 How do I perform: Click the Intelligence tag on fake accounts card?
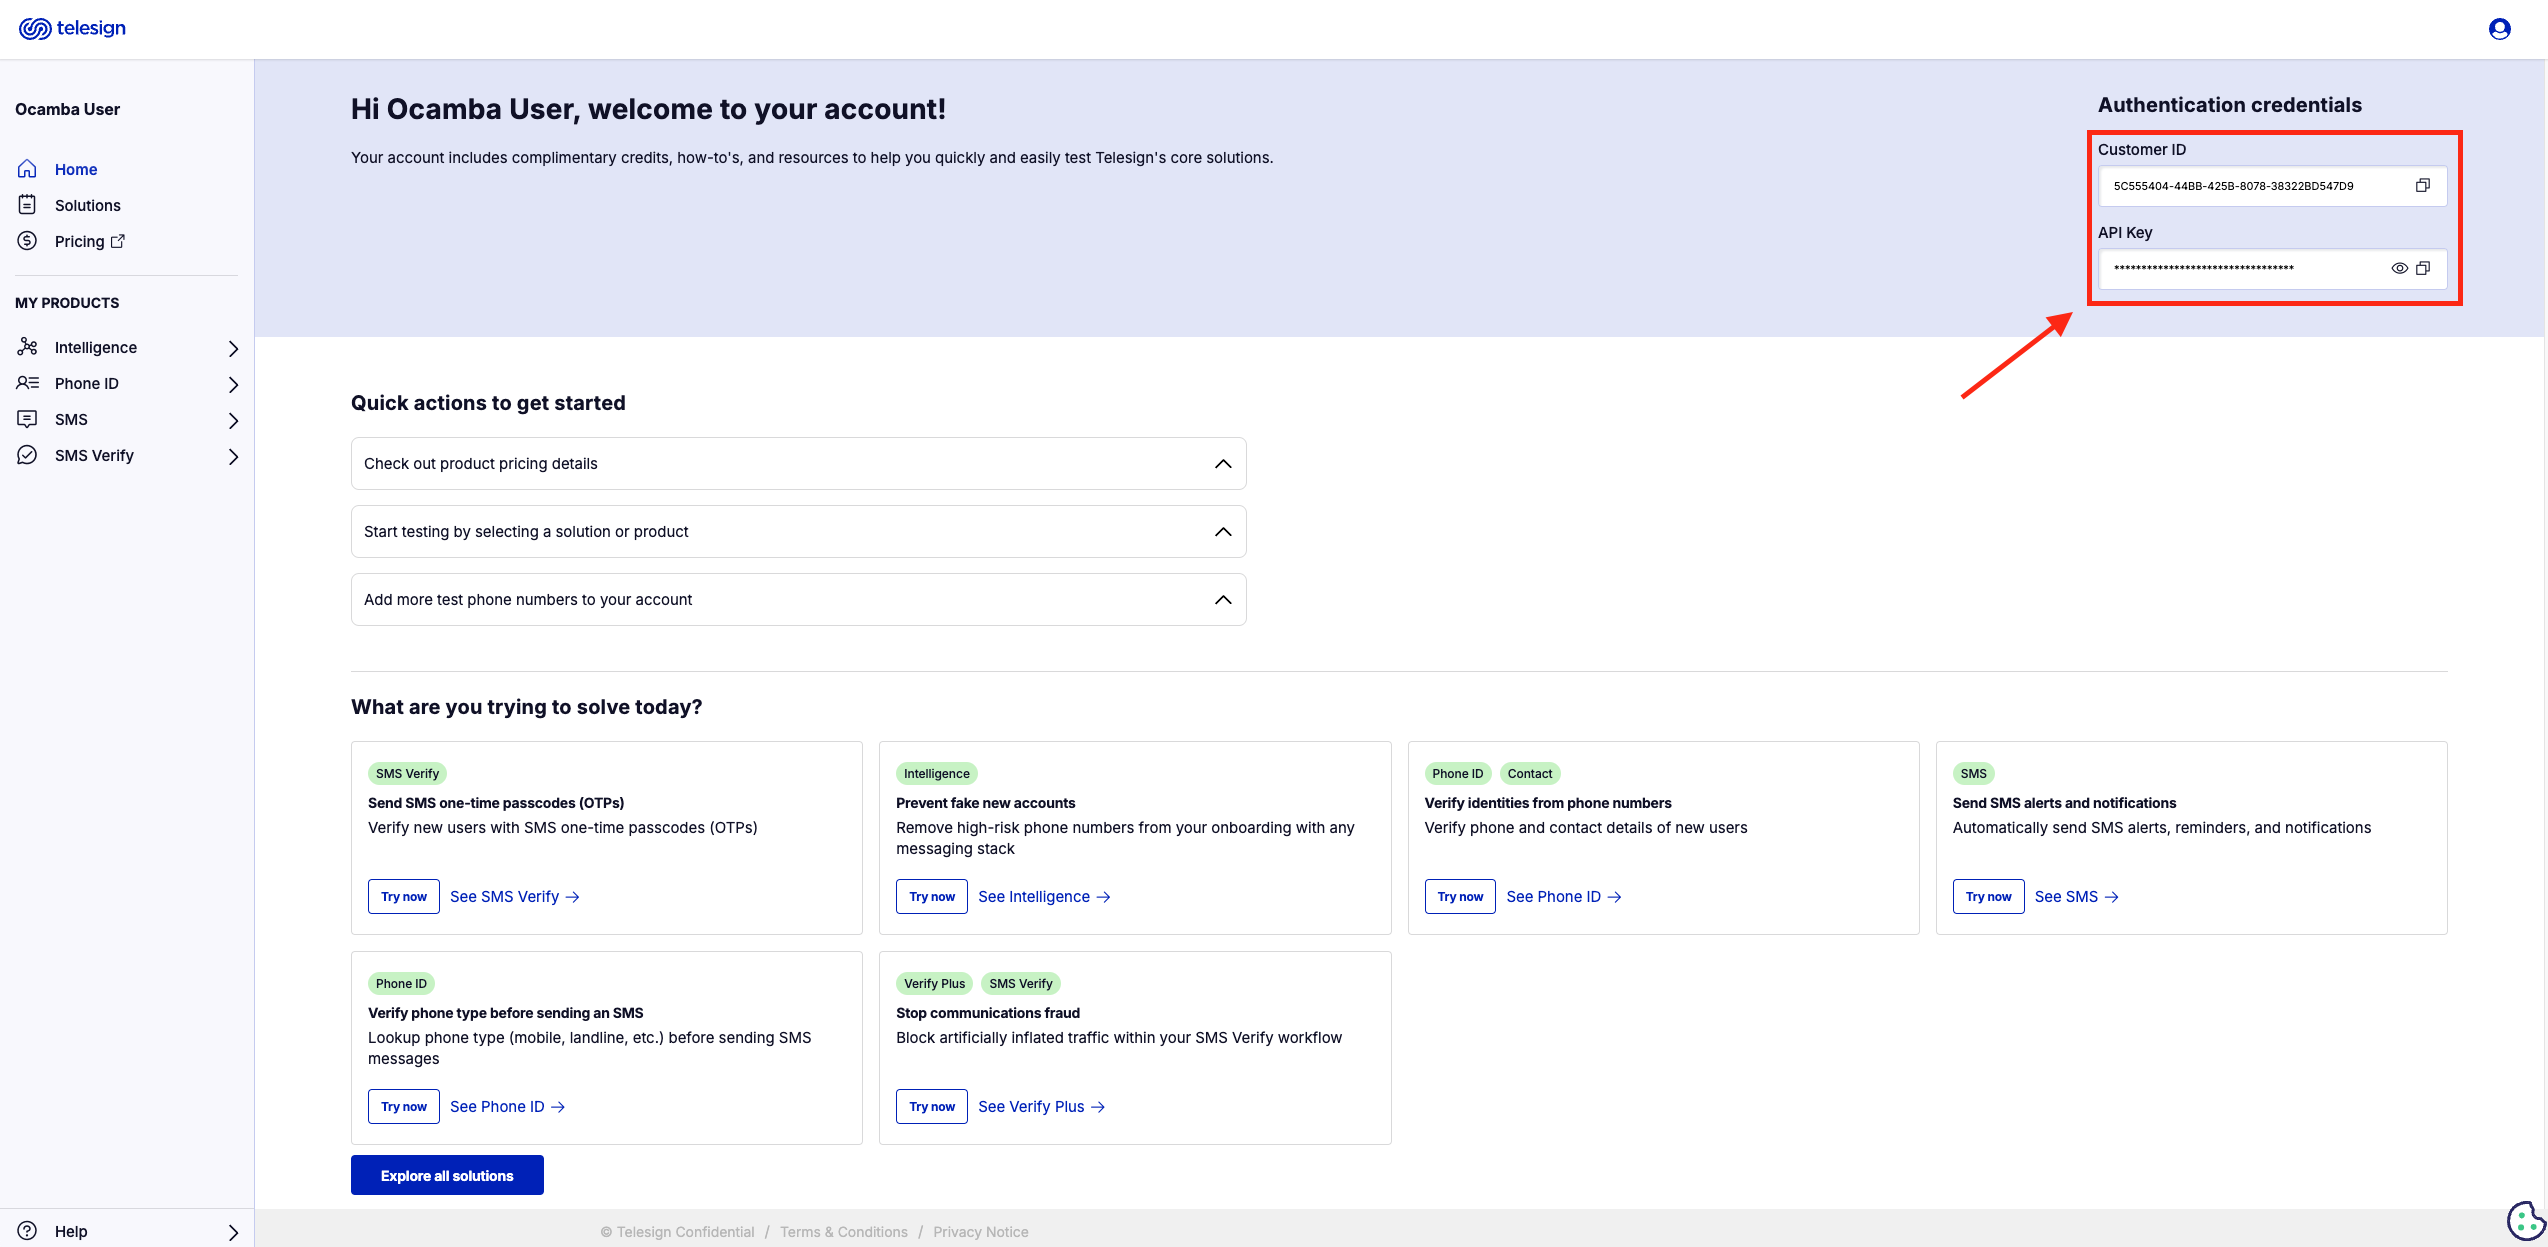[937, 773]
